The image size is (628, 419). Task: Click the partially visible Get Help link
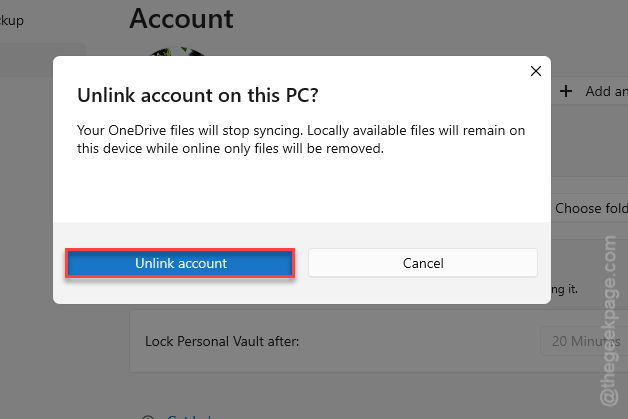tap(189, 417)
